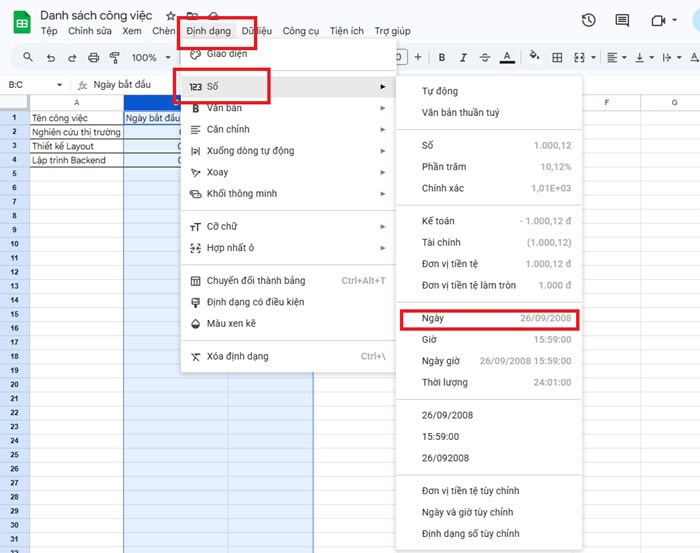Open the text color underlined A

coord(507,56)
